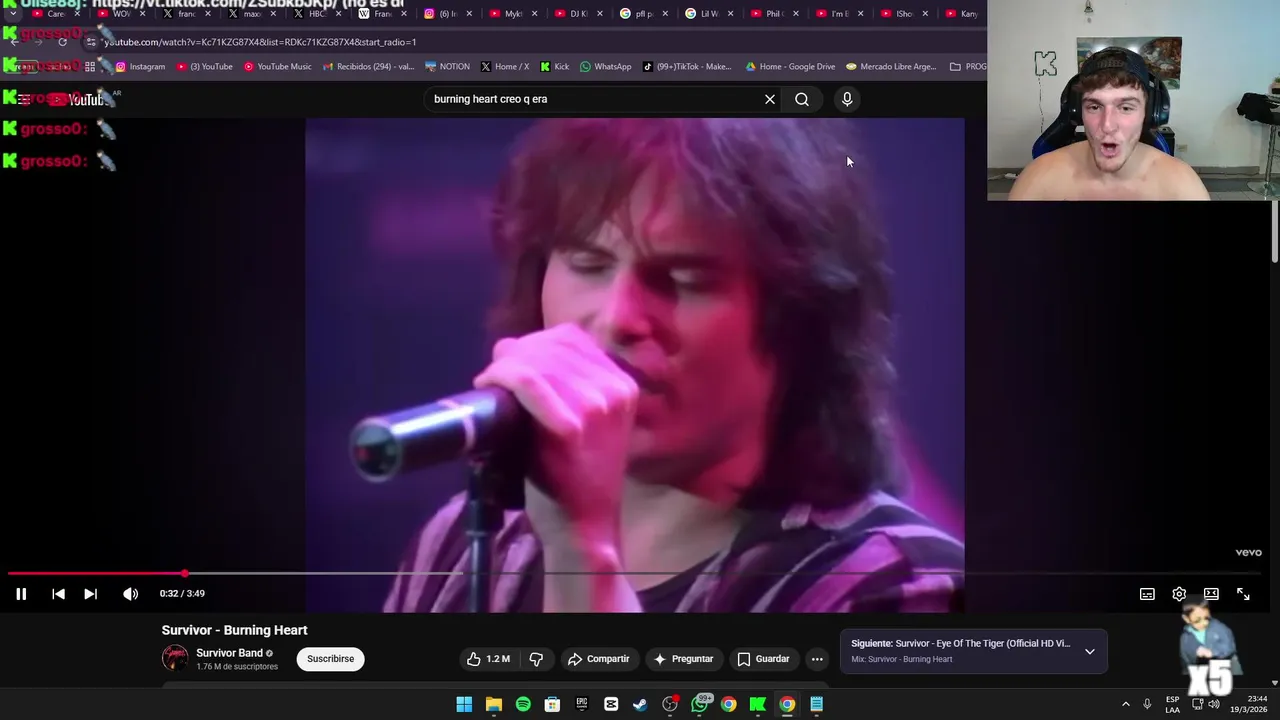Go to previous video in playlist
Image resolution: width=1280 pixels, height=720 pixels.
point(58,594)
